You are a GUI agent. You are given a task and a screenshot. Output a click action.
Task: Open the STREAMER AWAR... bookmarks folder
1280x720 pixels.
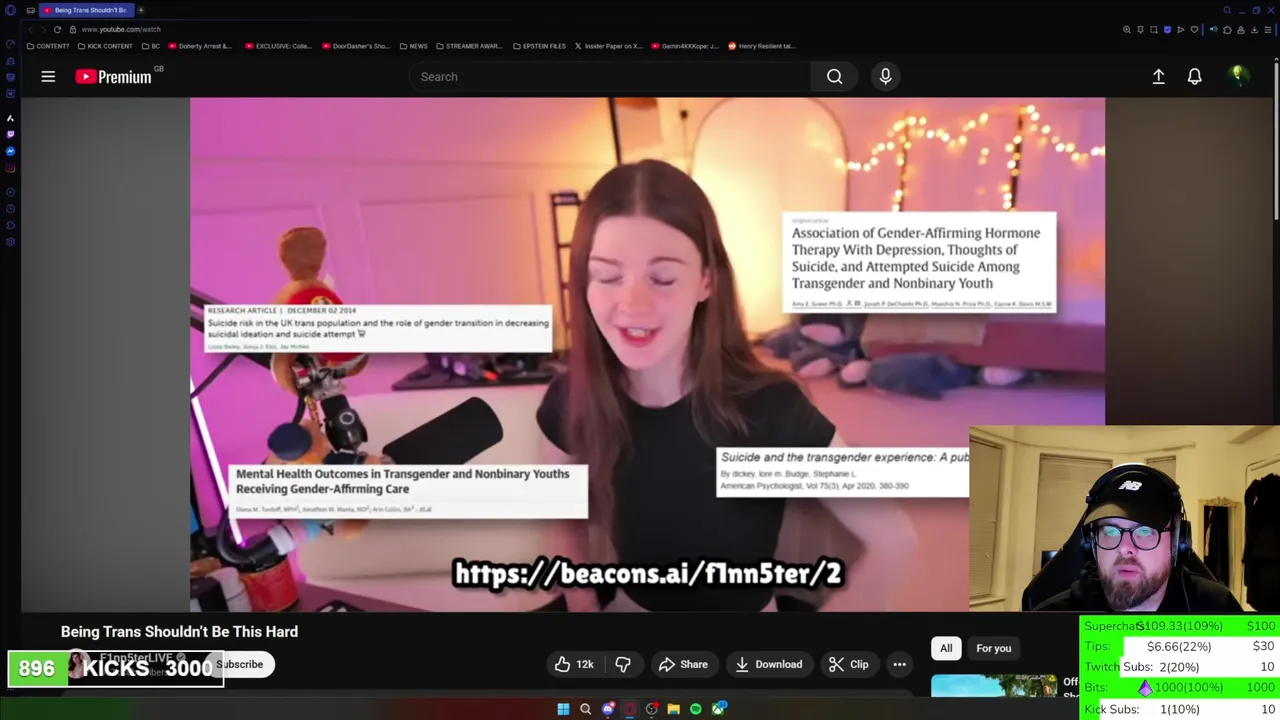468,46
